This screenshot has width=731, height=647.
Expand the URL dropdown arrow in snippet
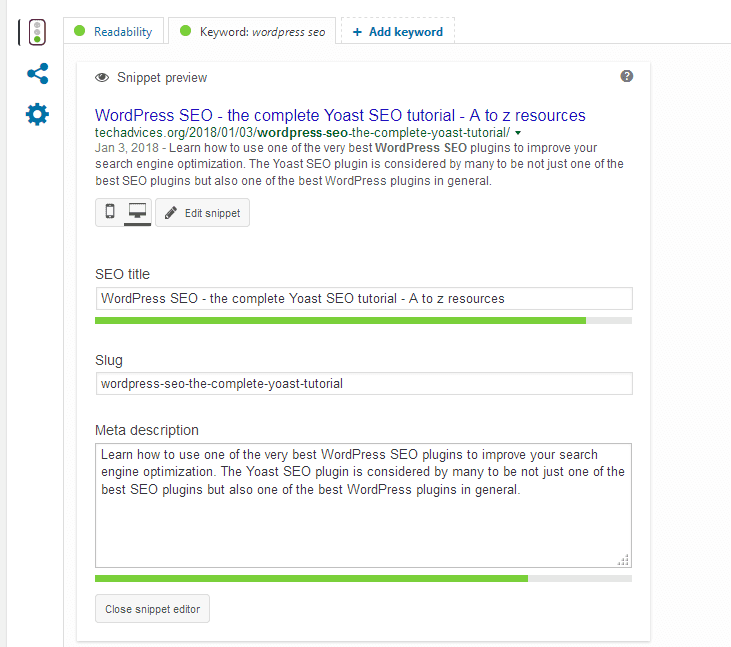tap(518, 133)
